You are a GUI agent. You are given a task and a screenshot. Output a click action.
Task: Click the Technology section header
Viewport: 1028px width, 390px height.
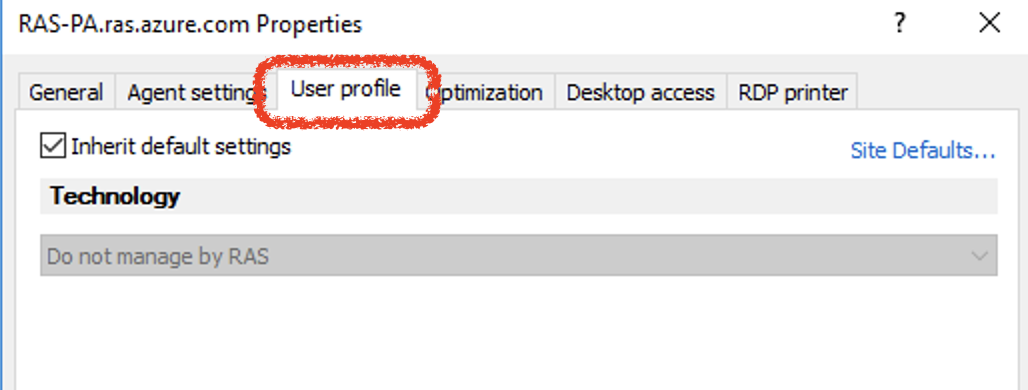(115, 196)
